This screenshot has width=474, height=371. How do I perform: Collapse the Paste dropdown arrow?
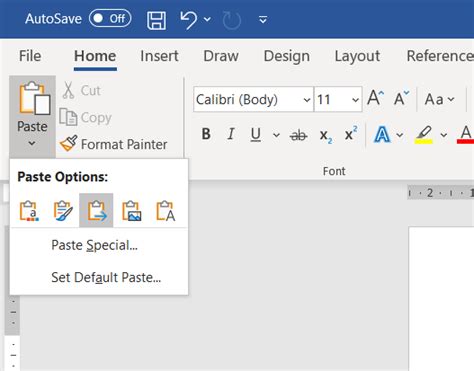(x=32, y=143)
